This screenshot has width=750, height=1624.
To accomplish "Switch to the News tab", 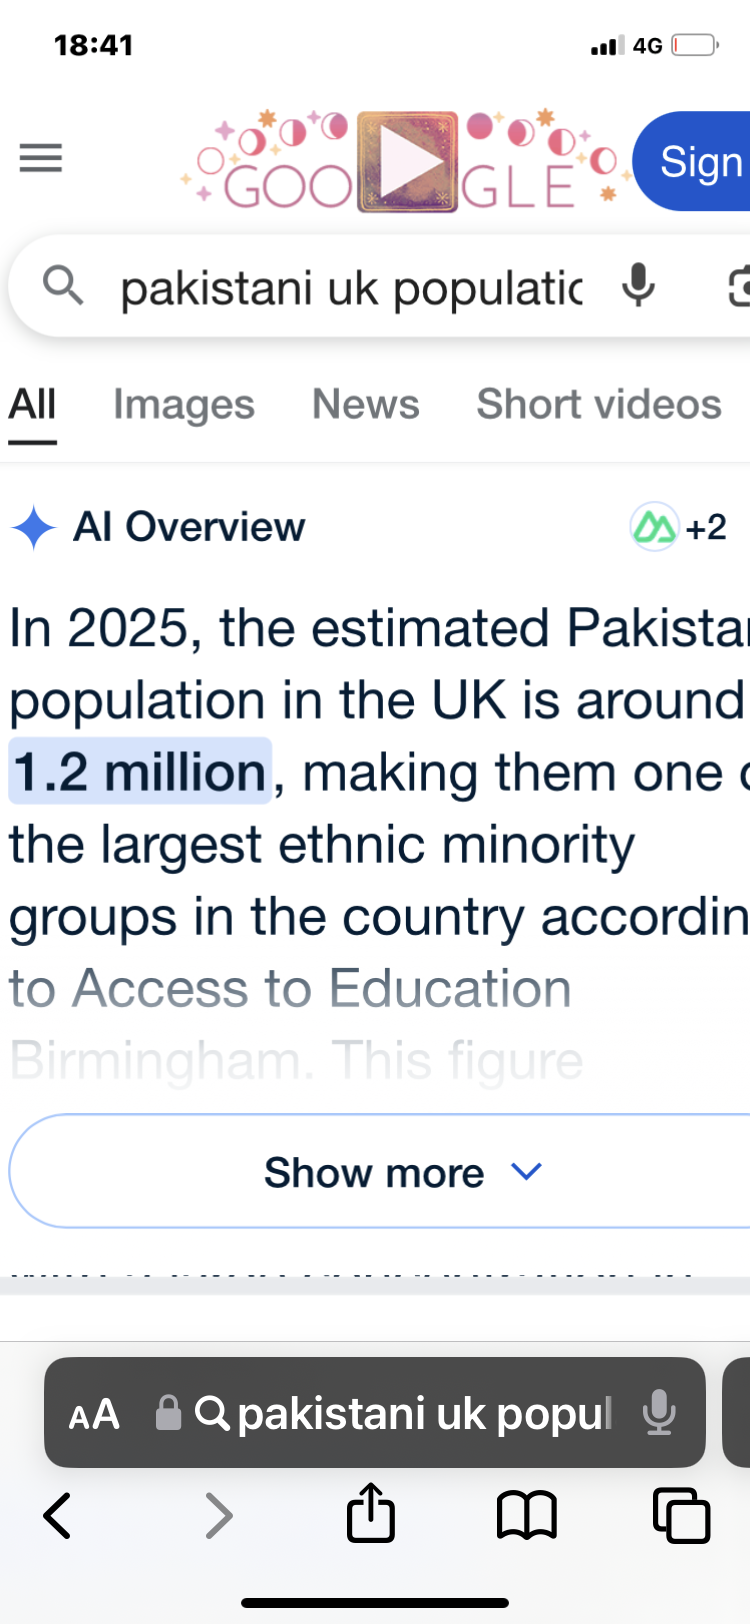I will (365, 405).
